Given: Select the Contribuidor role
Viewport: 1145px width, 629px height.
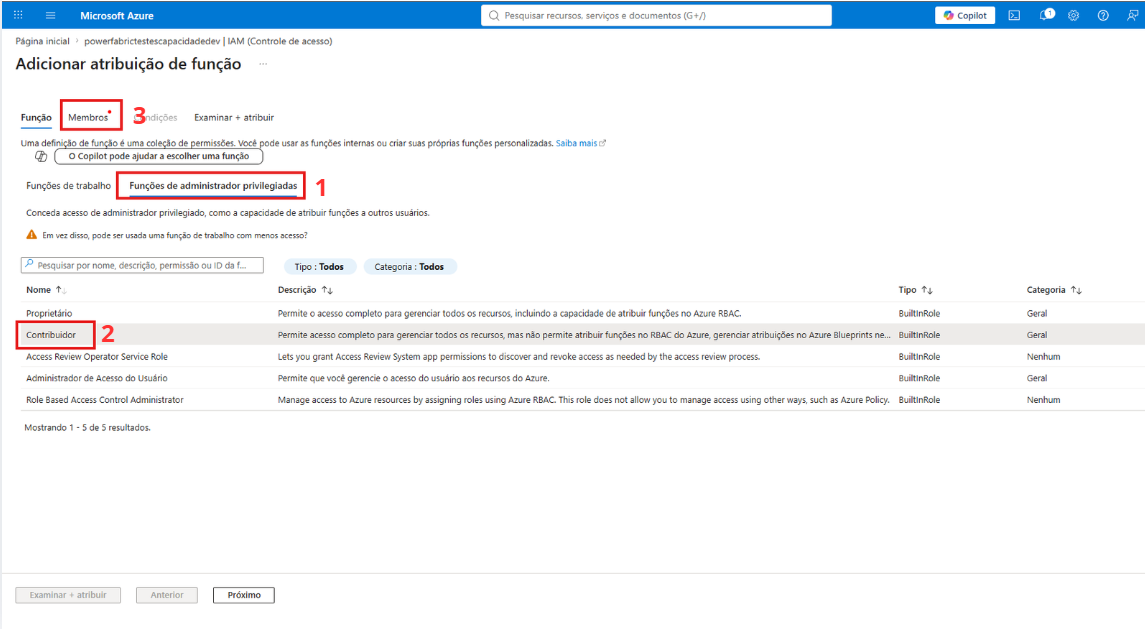Looking at the screenshot, I should coord(51,335).
